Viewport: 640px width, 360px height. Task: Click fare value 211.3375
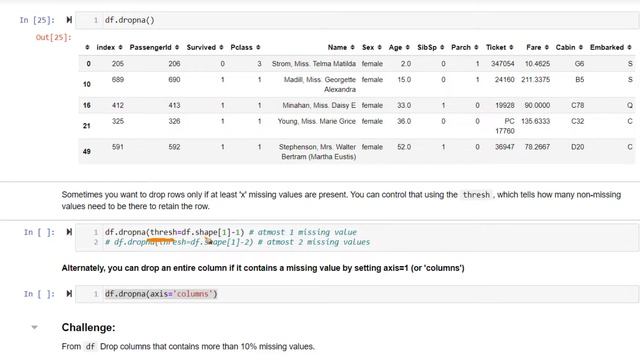(535, 80)
